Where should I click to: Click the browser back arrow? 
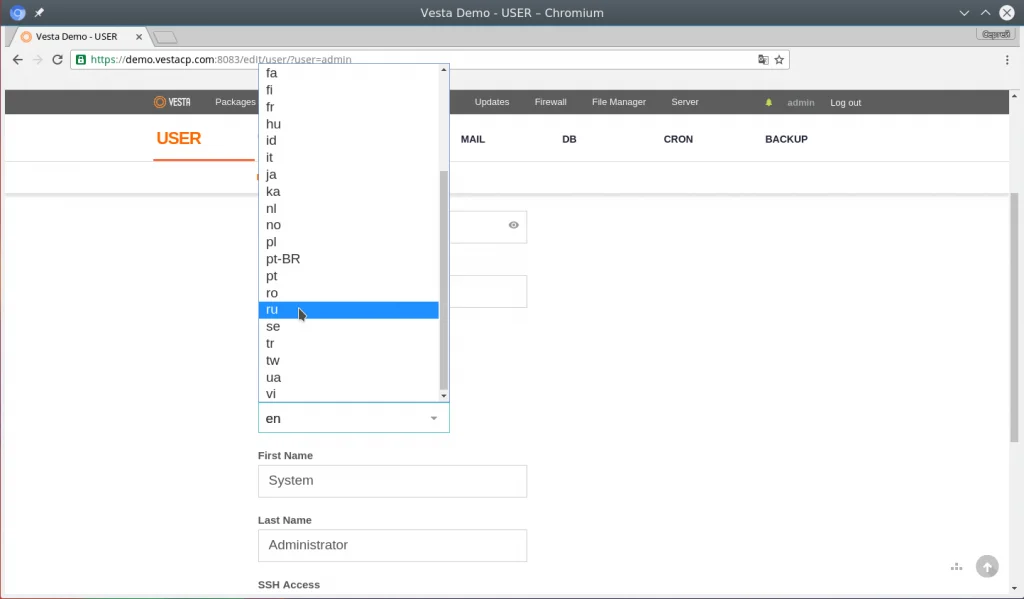pyautogui.click(x=18, y=59)
